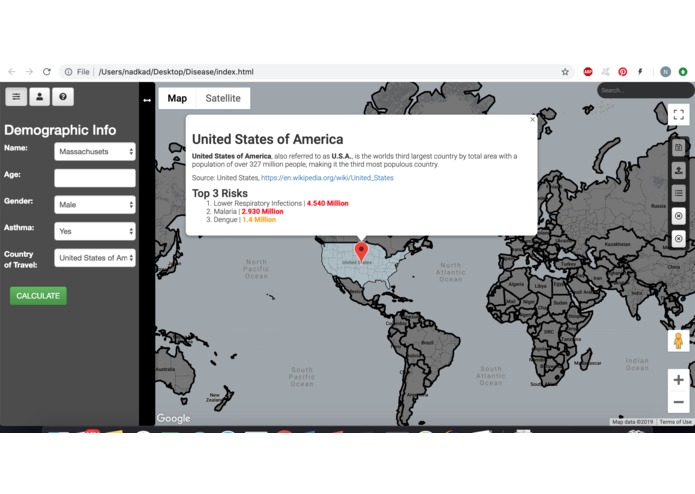Click the 4.540 Million risk value
Viewport: 695px width, 494px height.
tap(328, 203)
